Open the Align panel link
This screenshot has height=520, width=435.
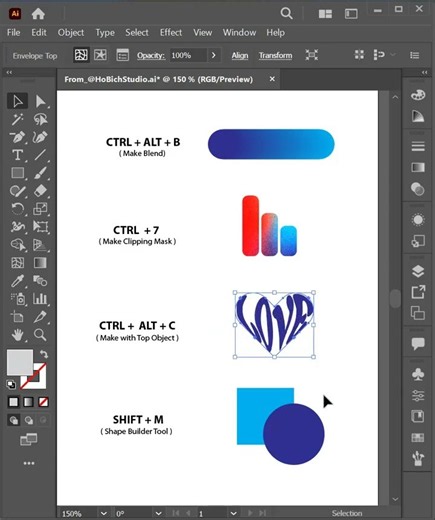tap(240, 55)
